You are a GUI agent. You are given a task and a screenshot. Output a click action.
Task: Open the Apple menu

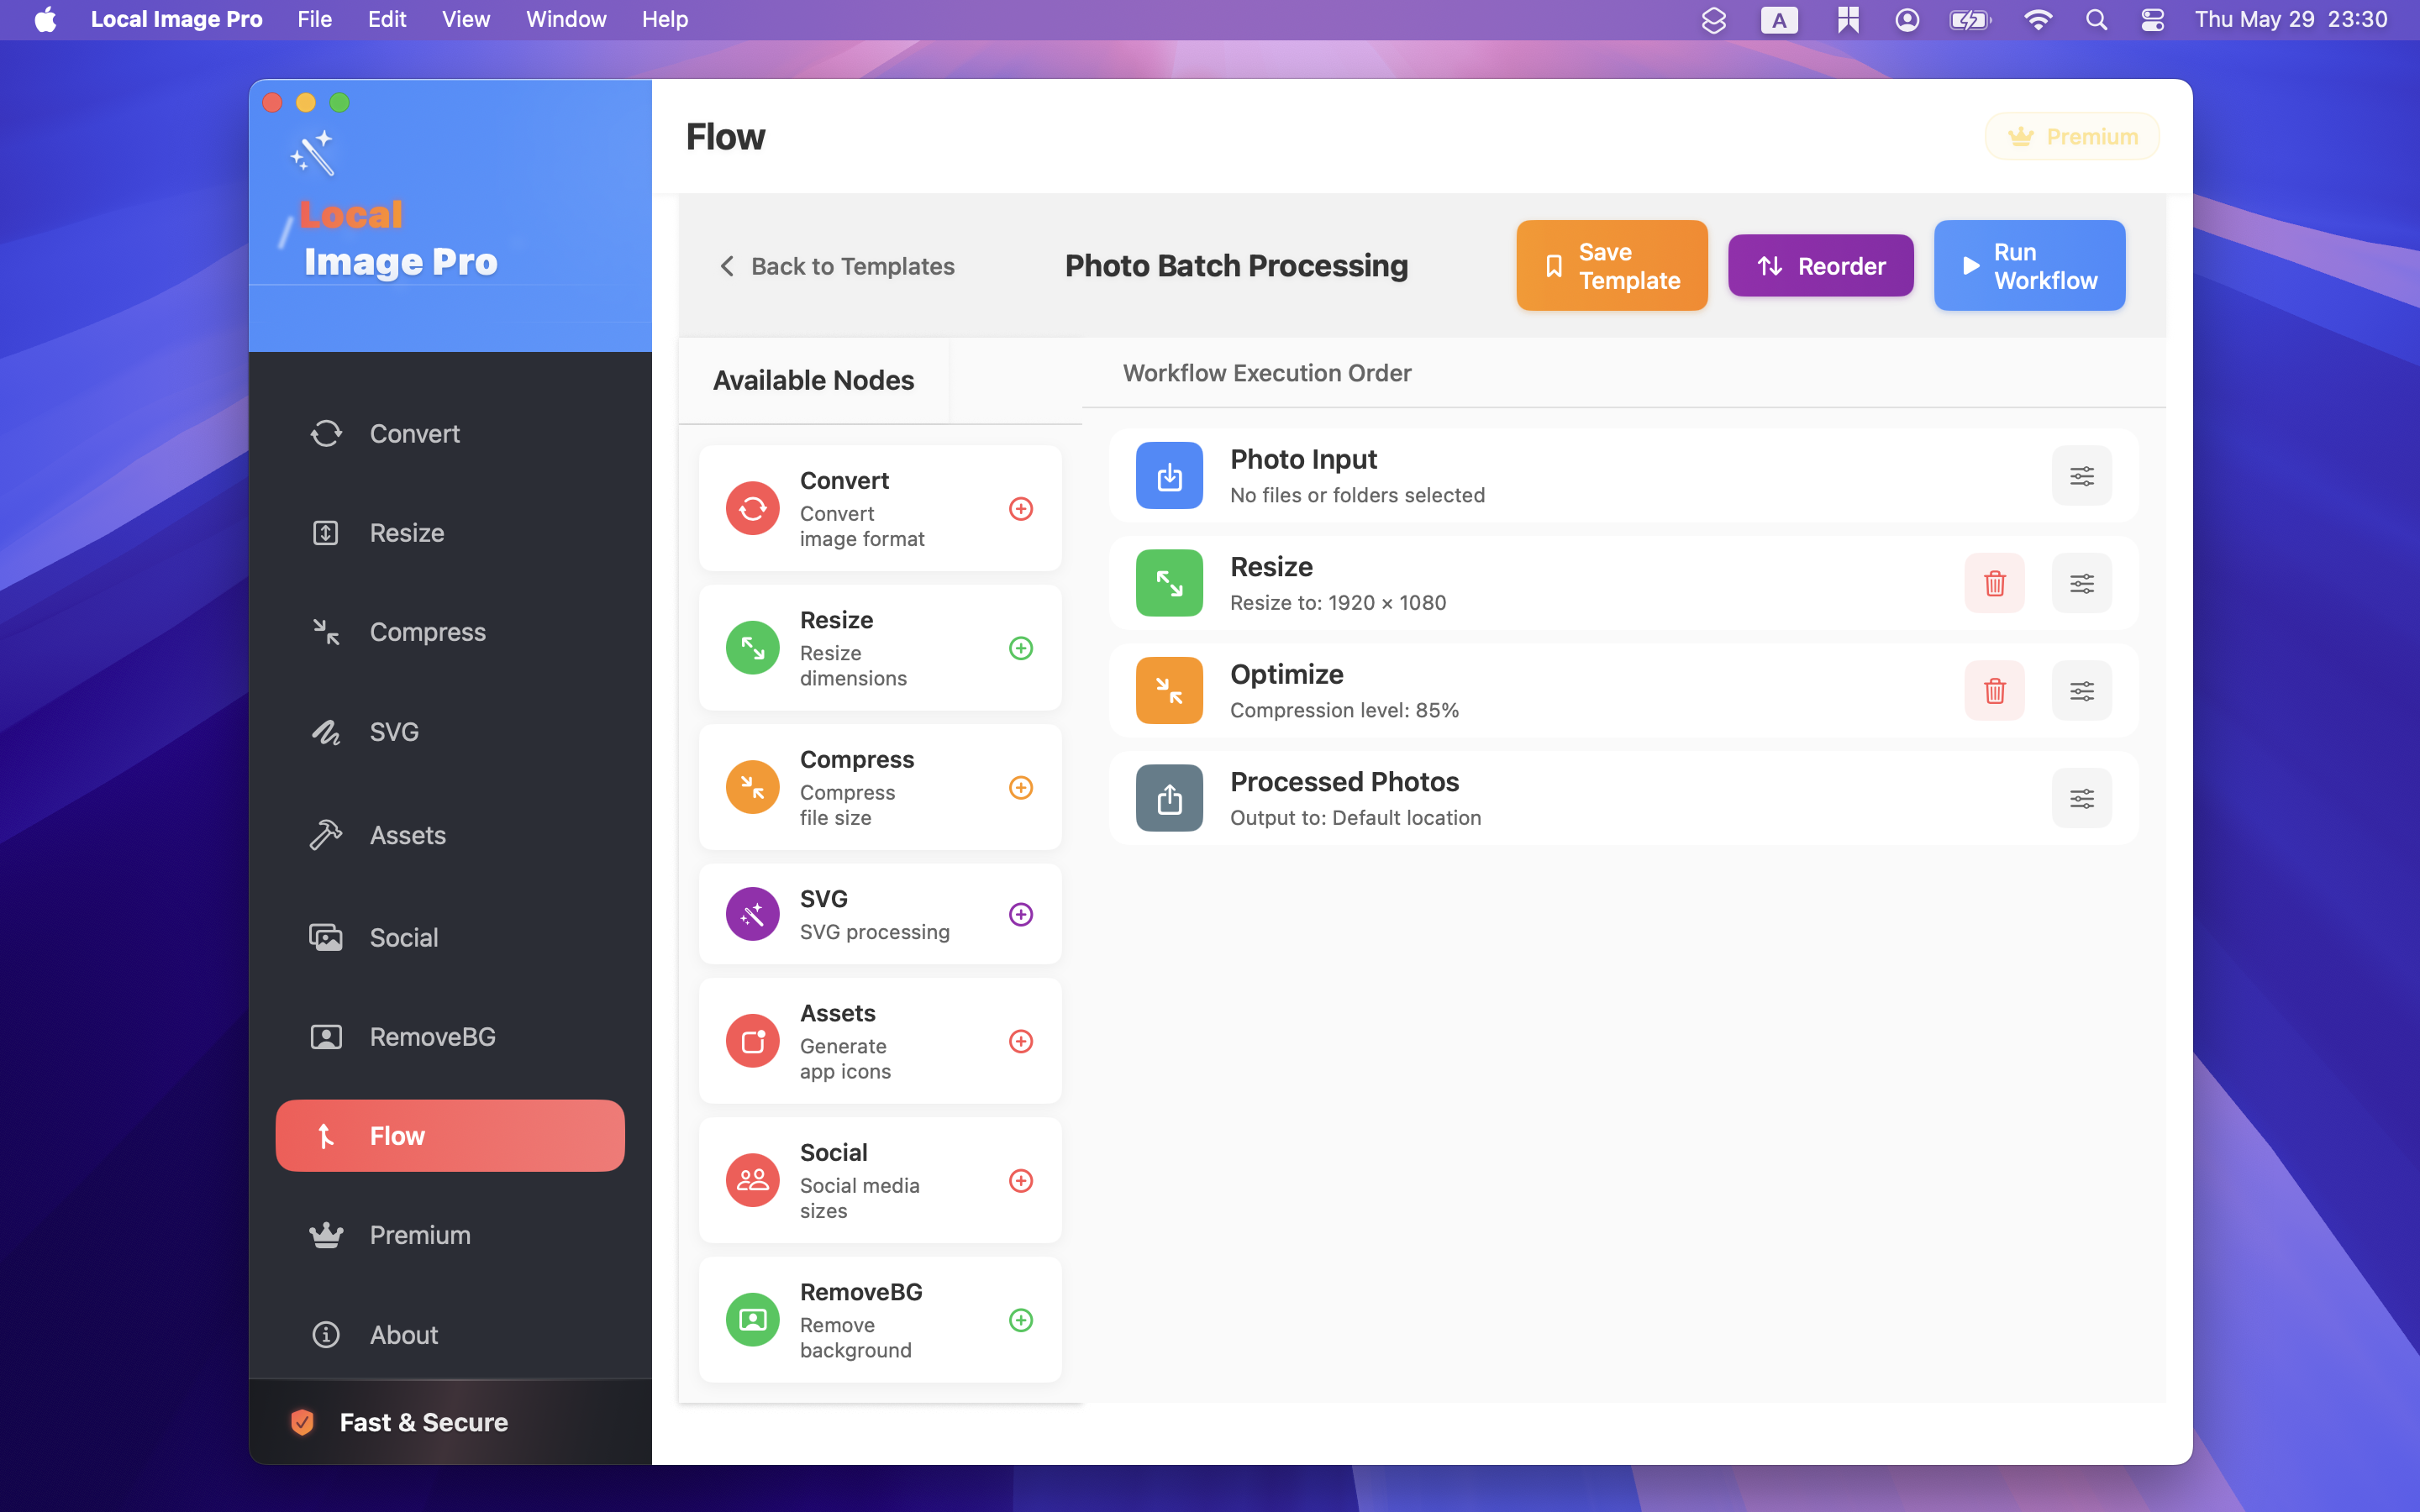pos(45,20)
